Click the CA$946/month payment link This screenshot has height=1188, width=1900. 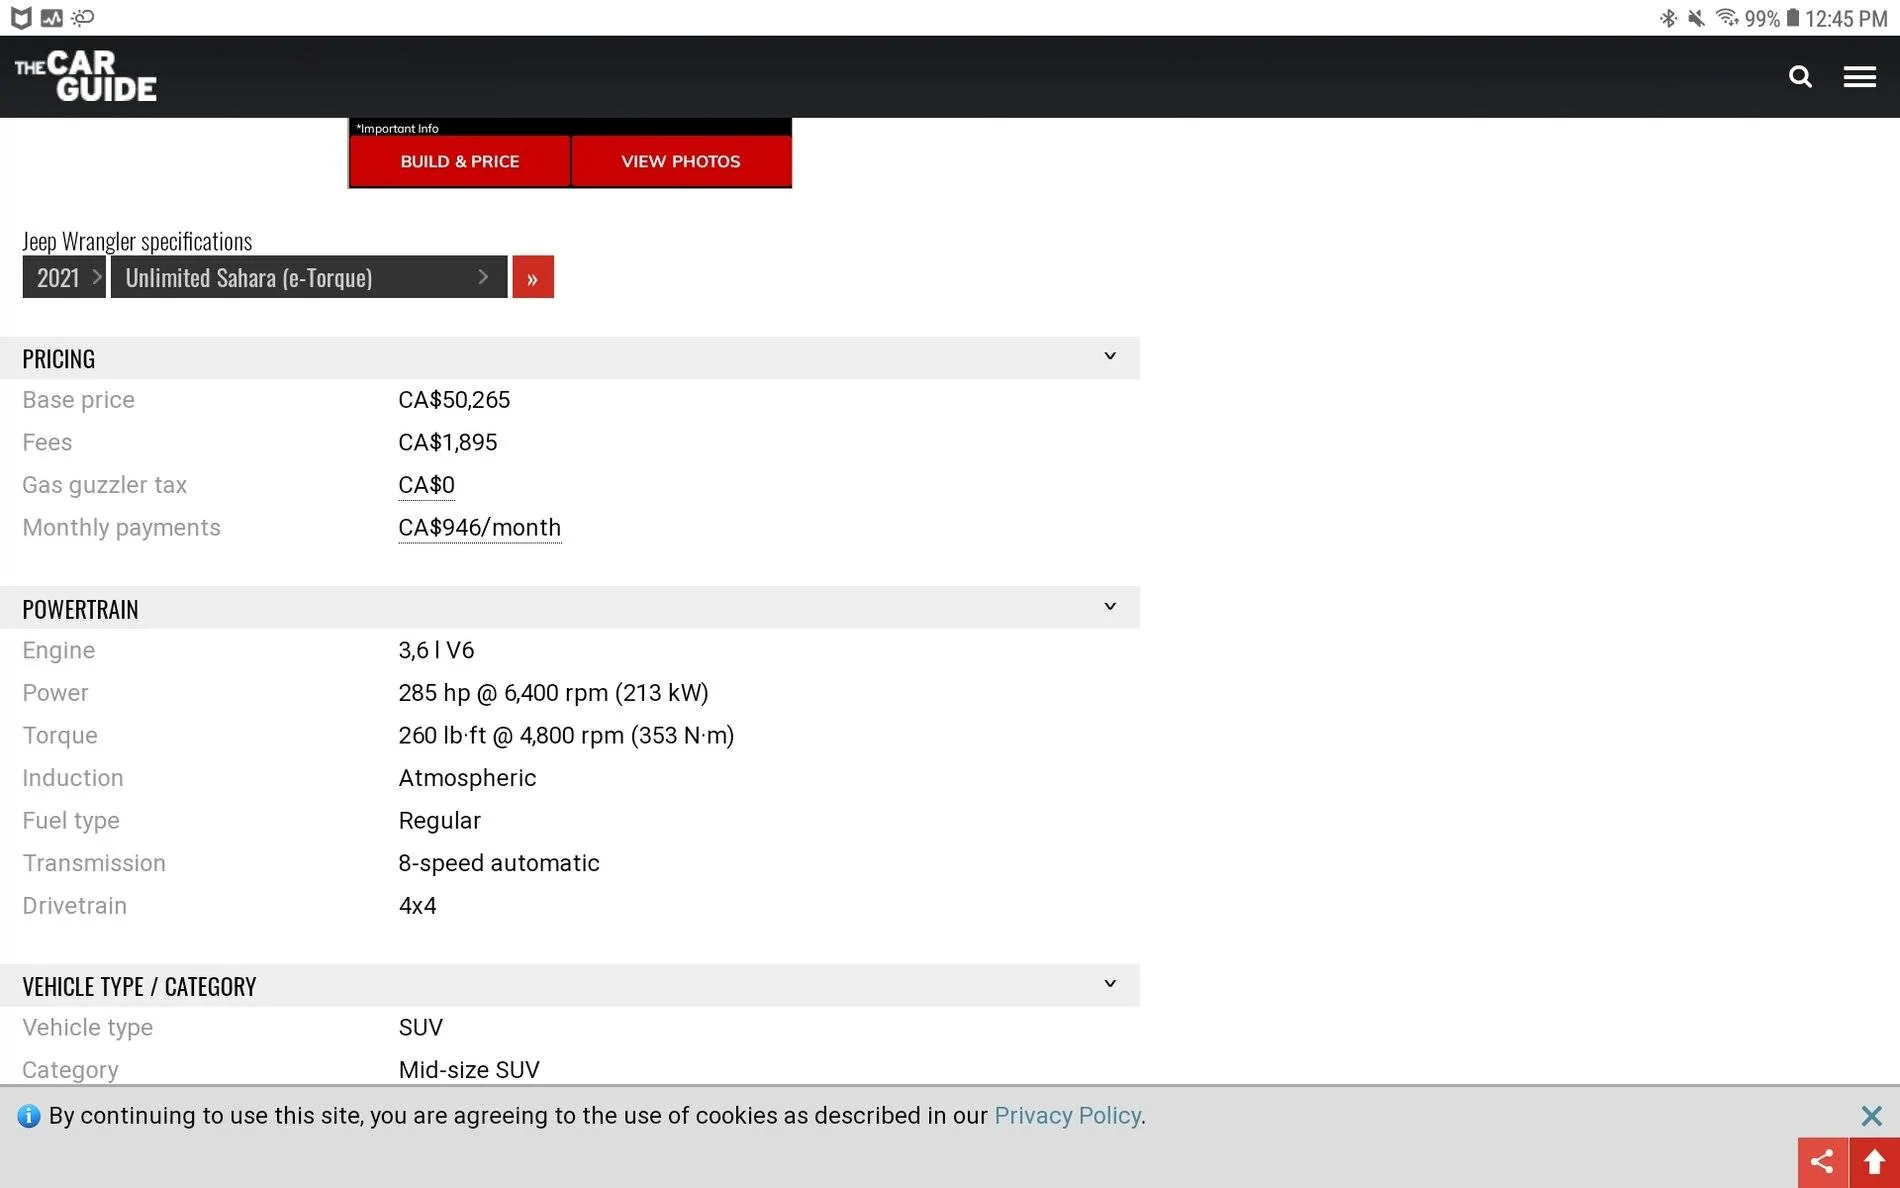tap(480, 528)
